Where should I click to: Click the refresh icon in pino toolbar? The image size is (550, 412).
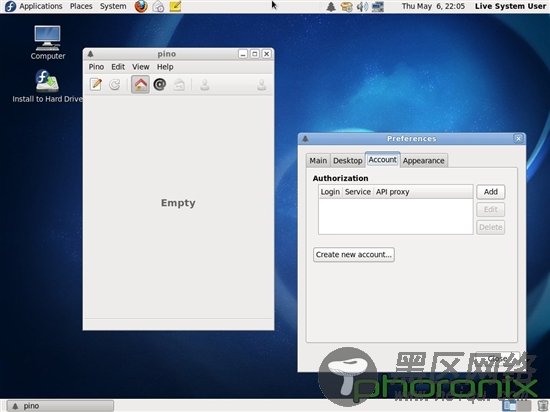115,85
